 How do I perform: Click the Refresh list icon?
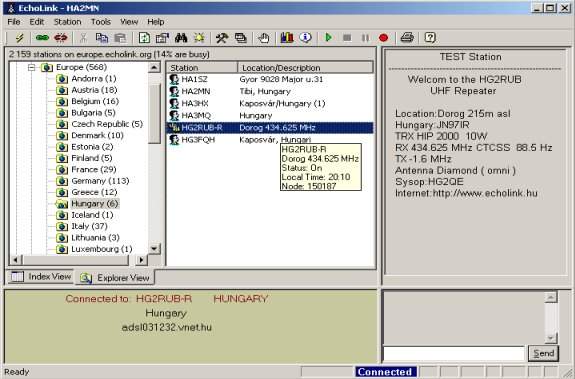click(x=144, y=37)
